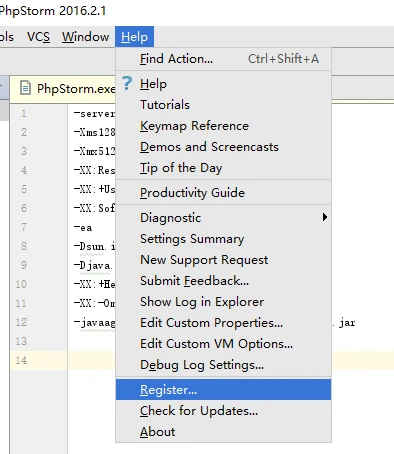Open Keymap Reference

coord(223,126)
